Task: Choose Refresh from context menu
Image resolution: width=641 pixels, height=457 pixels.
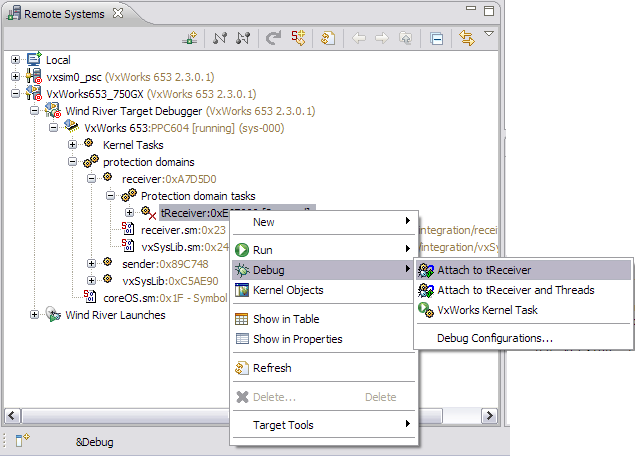Action: tap(323, 368)
